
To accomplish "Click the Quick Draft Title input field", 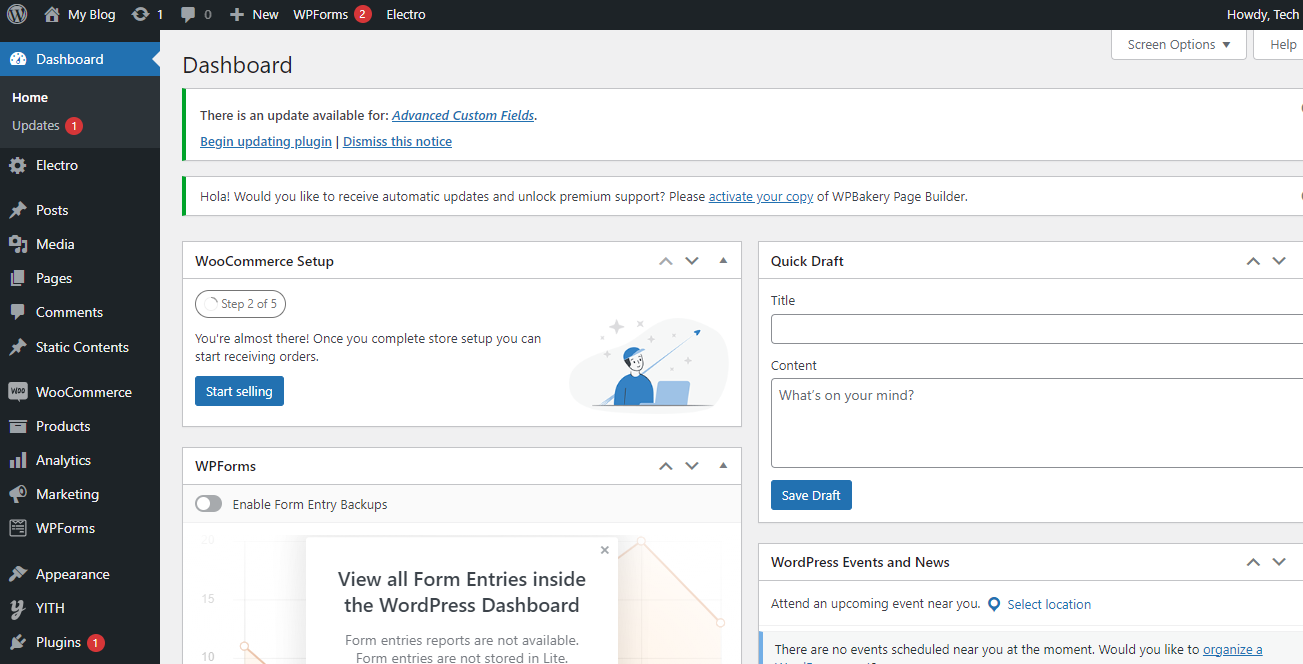I will click(1037, 329).
